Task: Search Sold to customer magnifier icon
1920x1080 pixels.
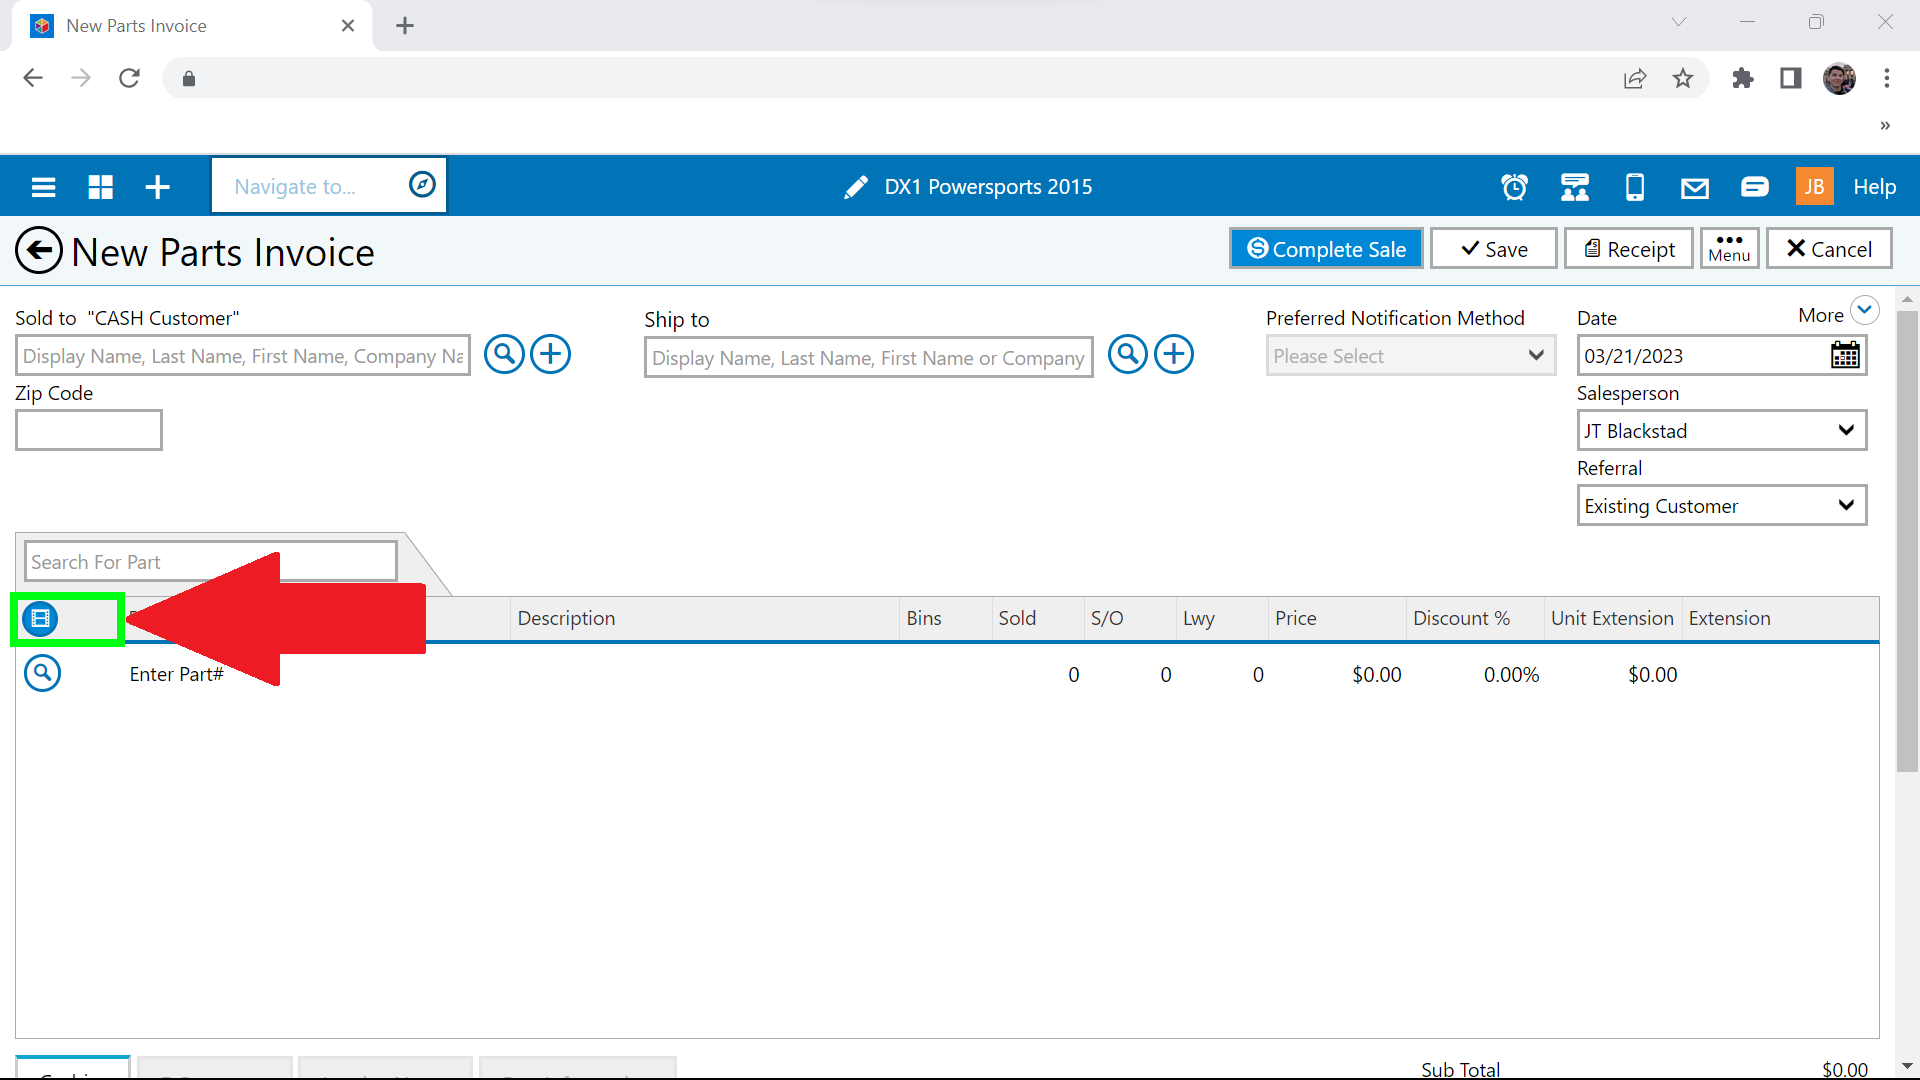Action: point(504,354)
